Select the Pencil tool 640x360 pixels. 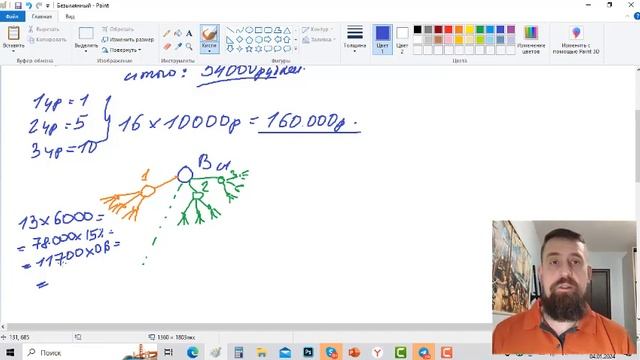167,33
